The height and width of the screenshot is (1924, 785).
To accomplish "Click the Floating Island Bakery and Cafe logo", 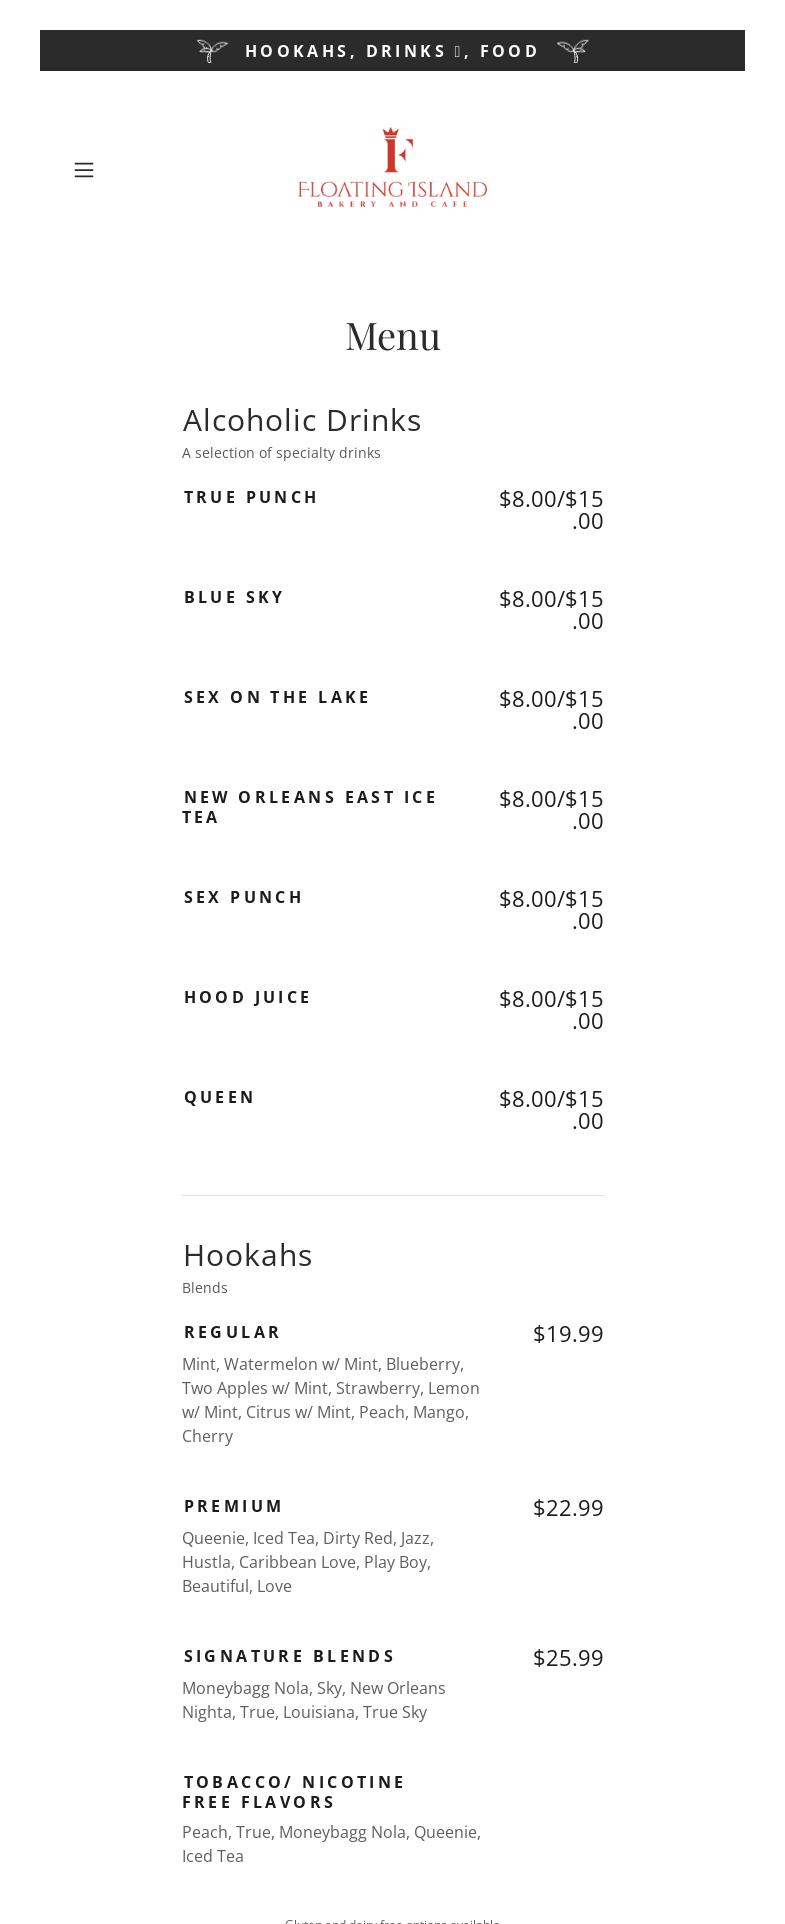I will pos(392,168).
